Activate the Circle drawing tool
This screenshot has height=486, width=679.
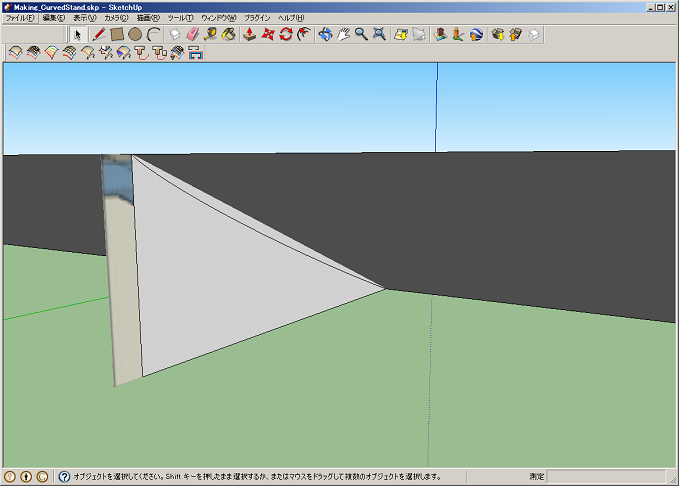click(x=134, y=34)
